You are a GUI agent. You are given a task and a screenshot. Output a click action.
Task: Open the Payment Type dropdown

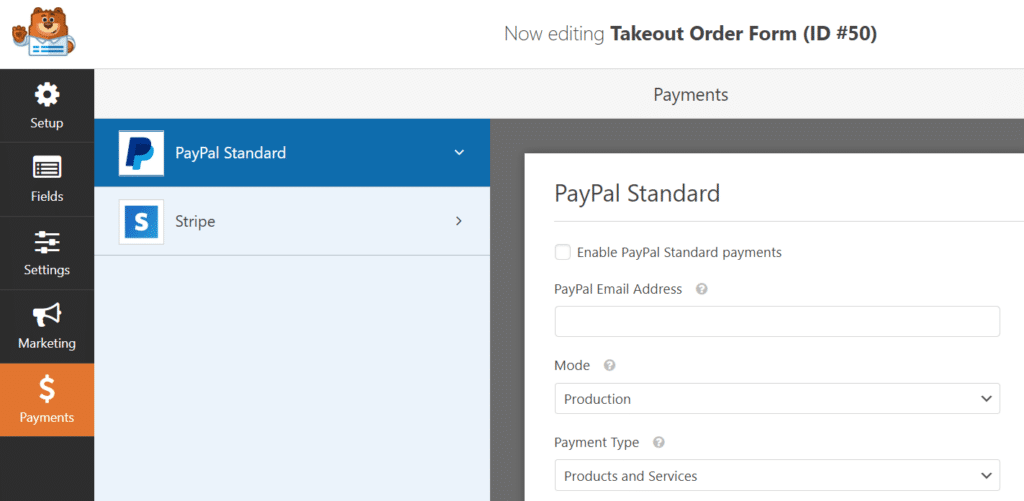click(777, 476)
